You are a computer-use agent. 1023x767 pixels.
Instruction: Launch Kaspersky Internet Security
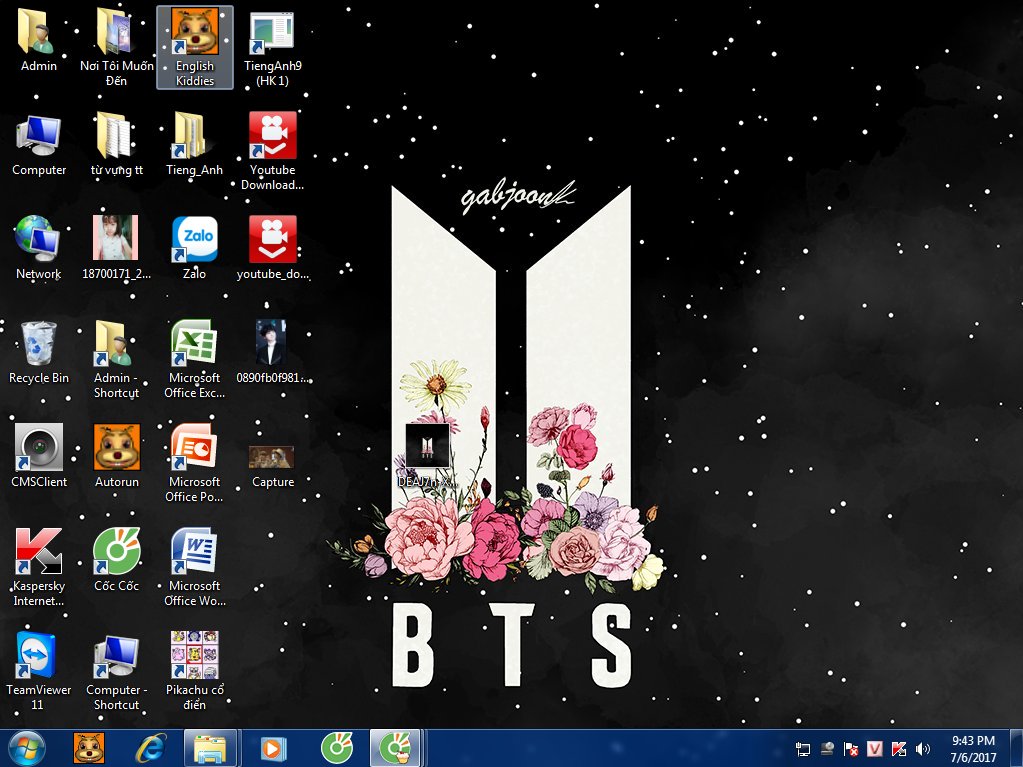pos(38,567)
